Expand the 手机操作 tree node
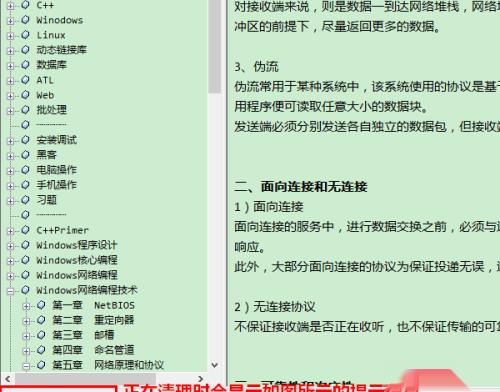Screen dimensions: 500x392 coord(10,186)
